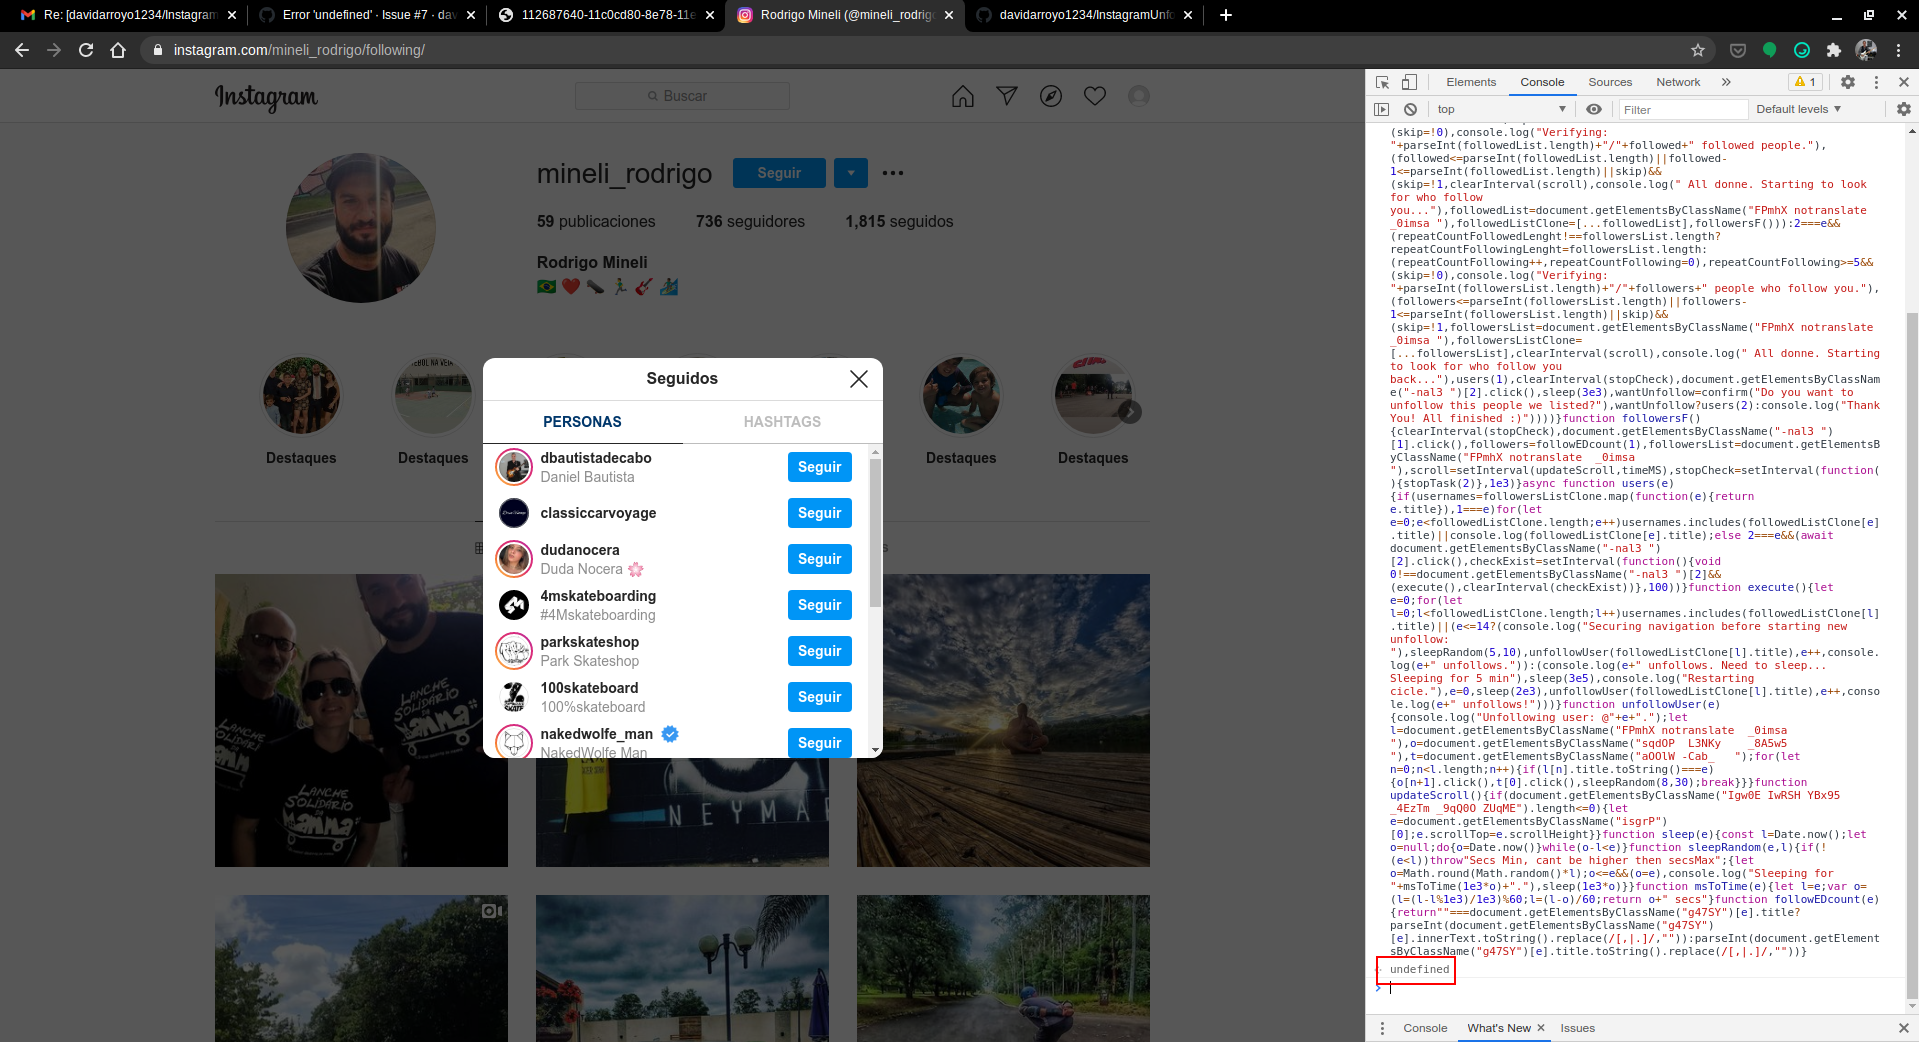Switch to the HASHTAGS tab
The width and height of the screenshot is (1919, 1042).
click(x=782, y=422)
